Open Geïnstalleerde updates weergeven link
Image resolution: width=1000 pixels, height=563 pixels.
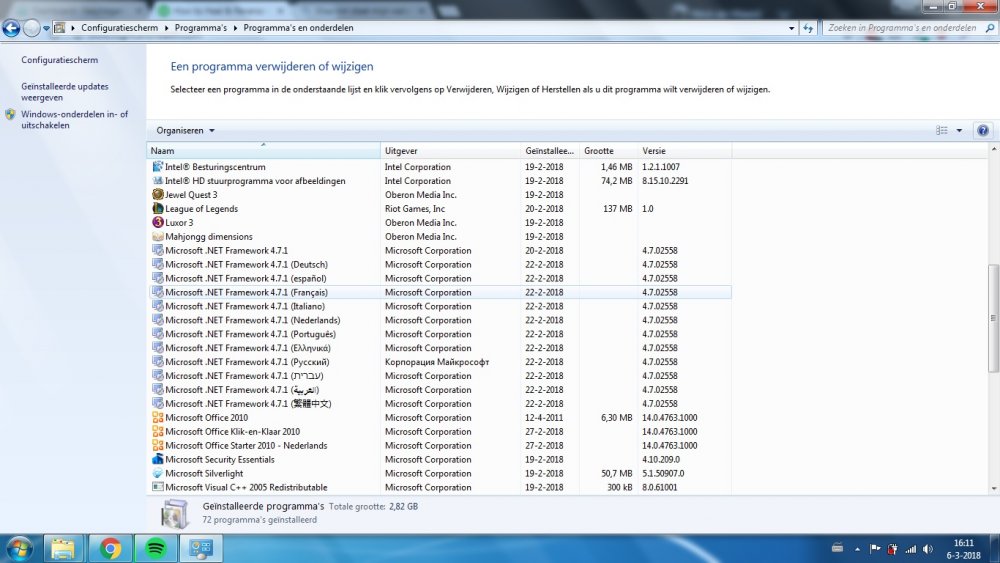pos(65,92)
